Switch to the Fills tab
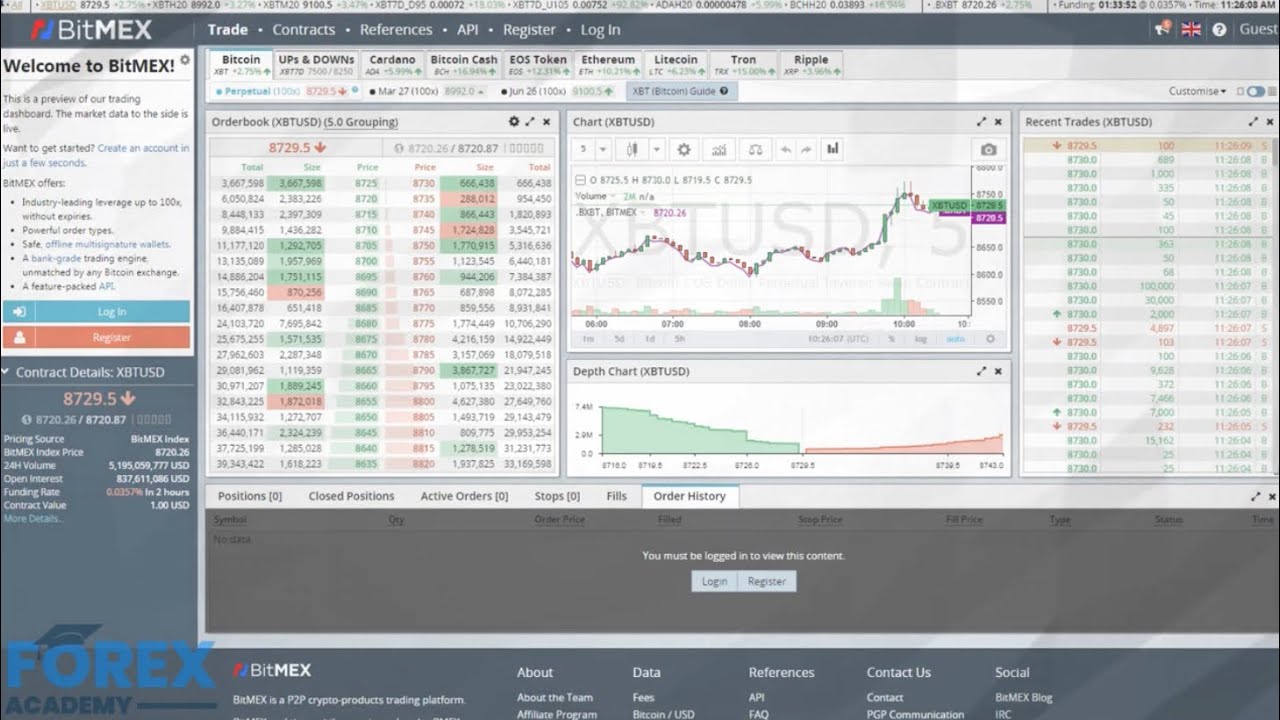This screenshot has width=1280, height=720. [x=617, y=496]
